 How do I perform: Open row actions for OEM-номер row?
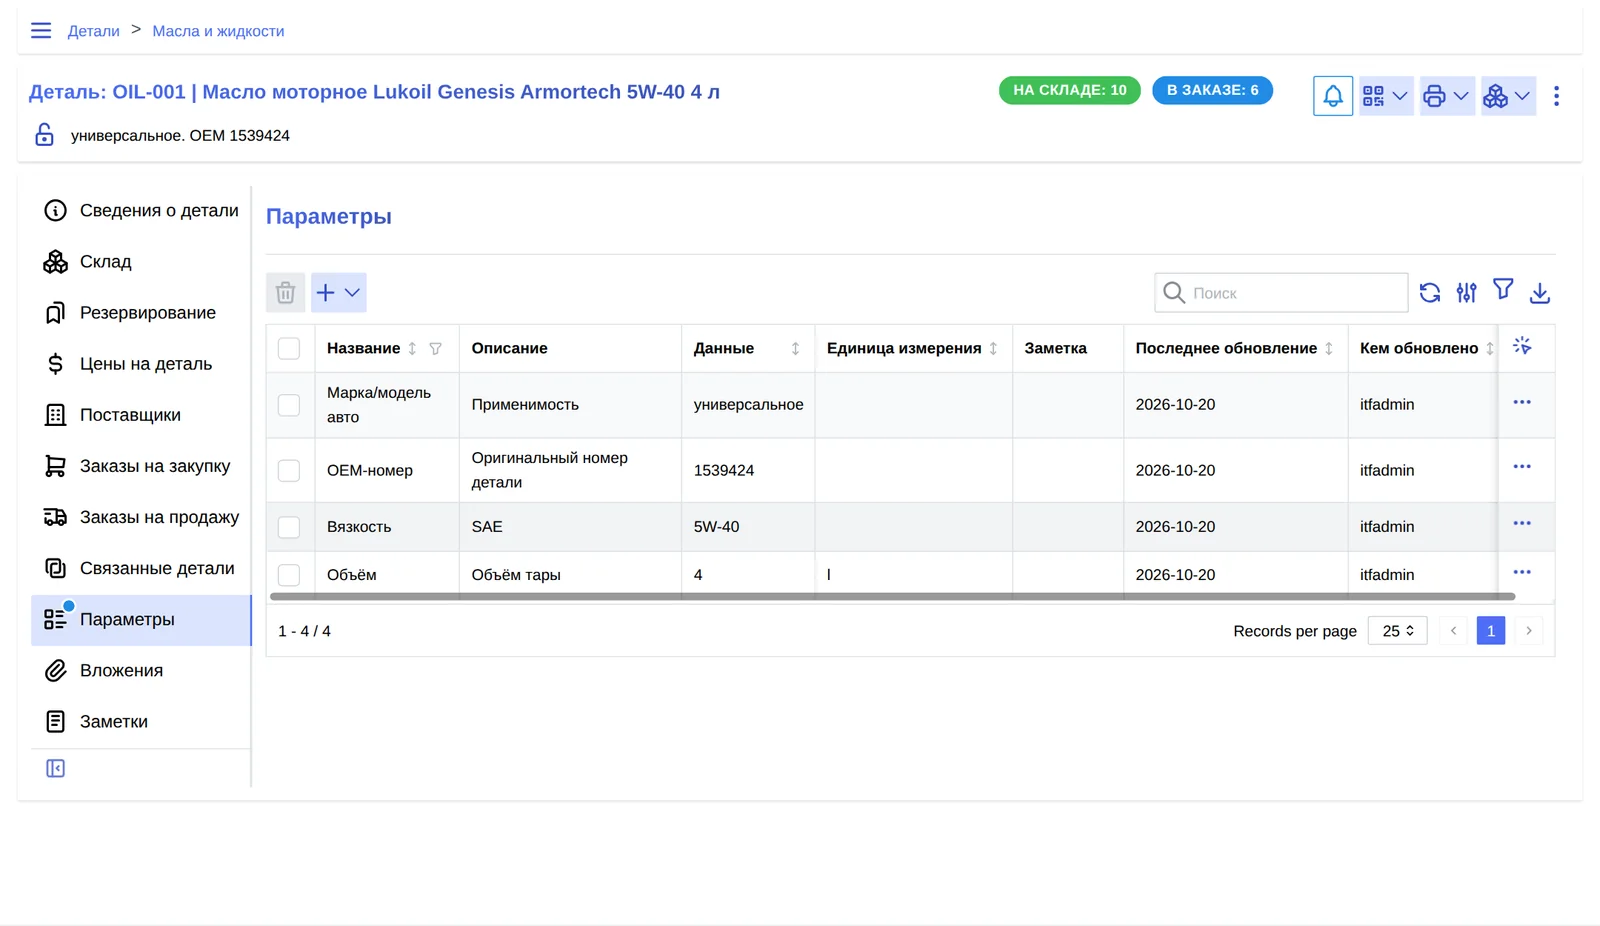coord(1522,467)
